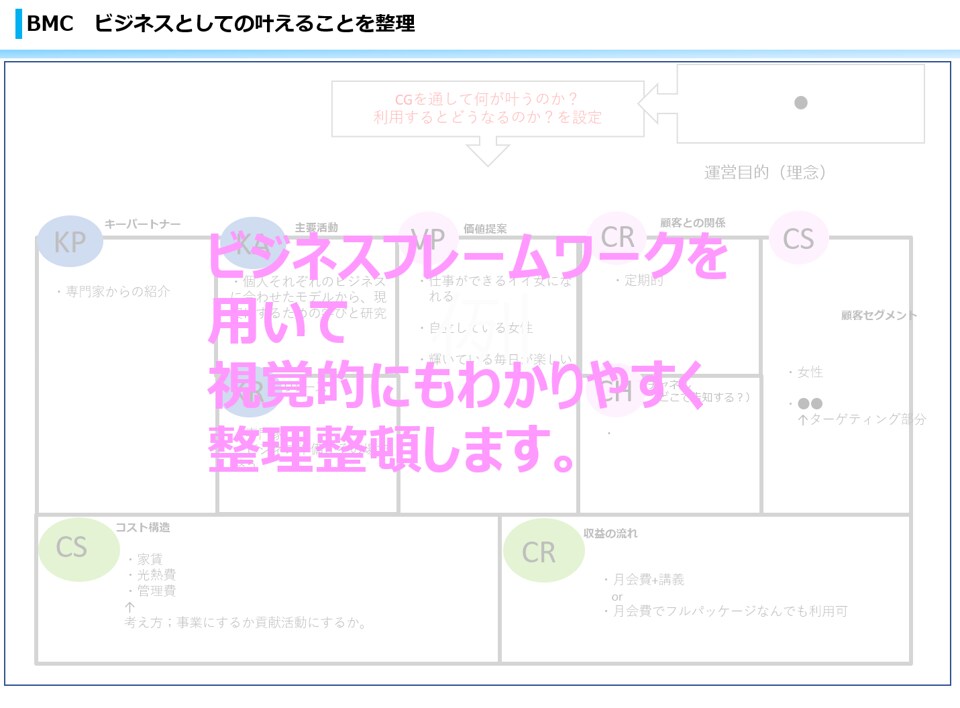Click the ↑ターゲティング部分 note

pyautogui.click(x=861, y=419)
